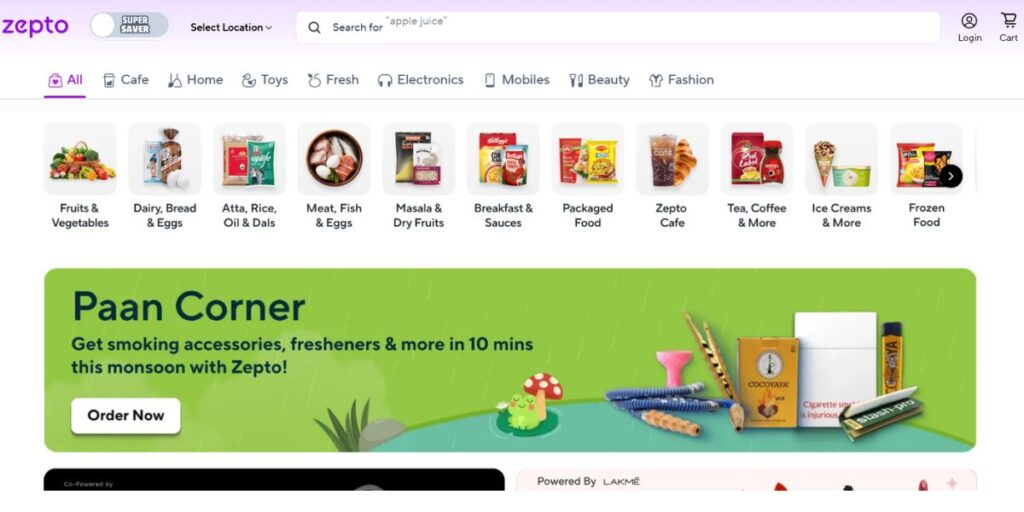1024x512 pixels.
Task: Switch to the Cafe tab
Action: point(126,80)
